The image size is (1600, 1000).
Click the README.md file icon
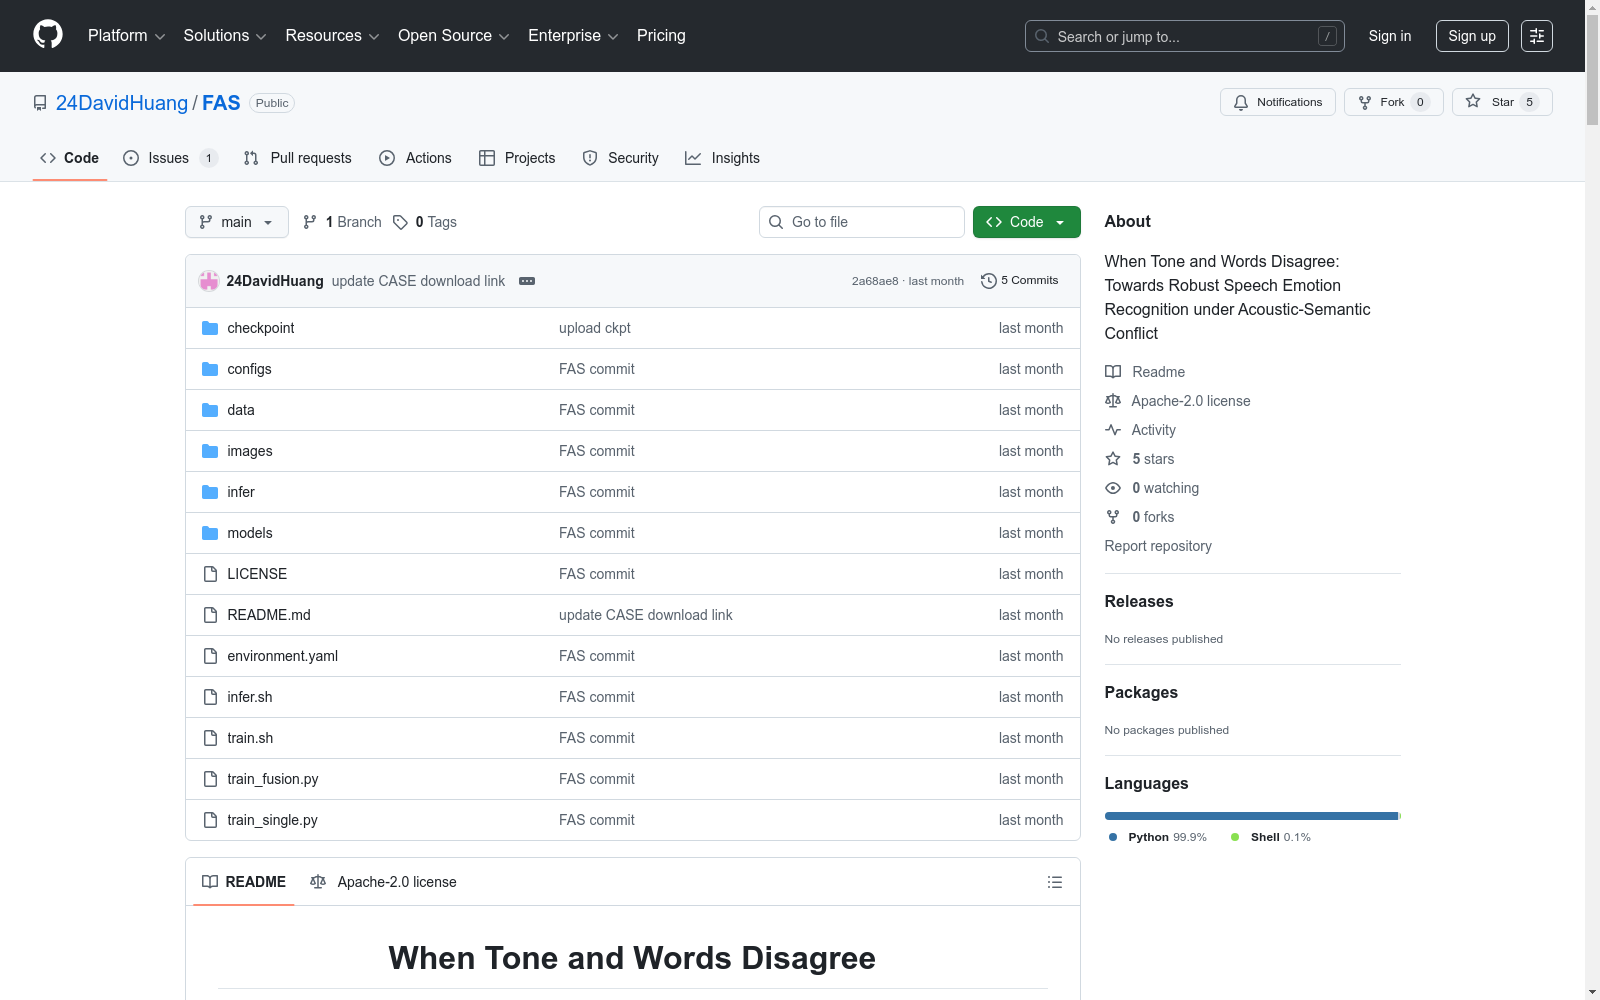click(x=210, y=615)
